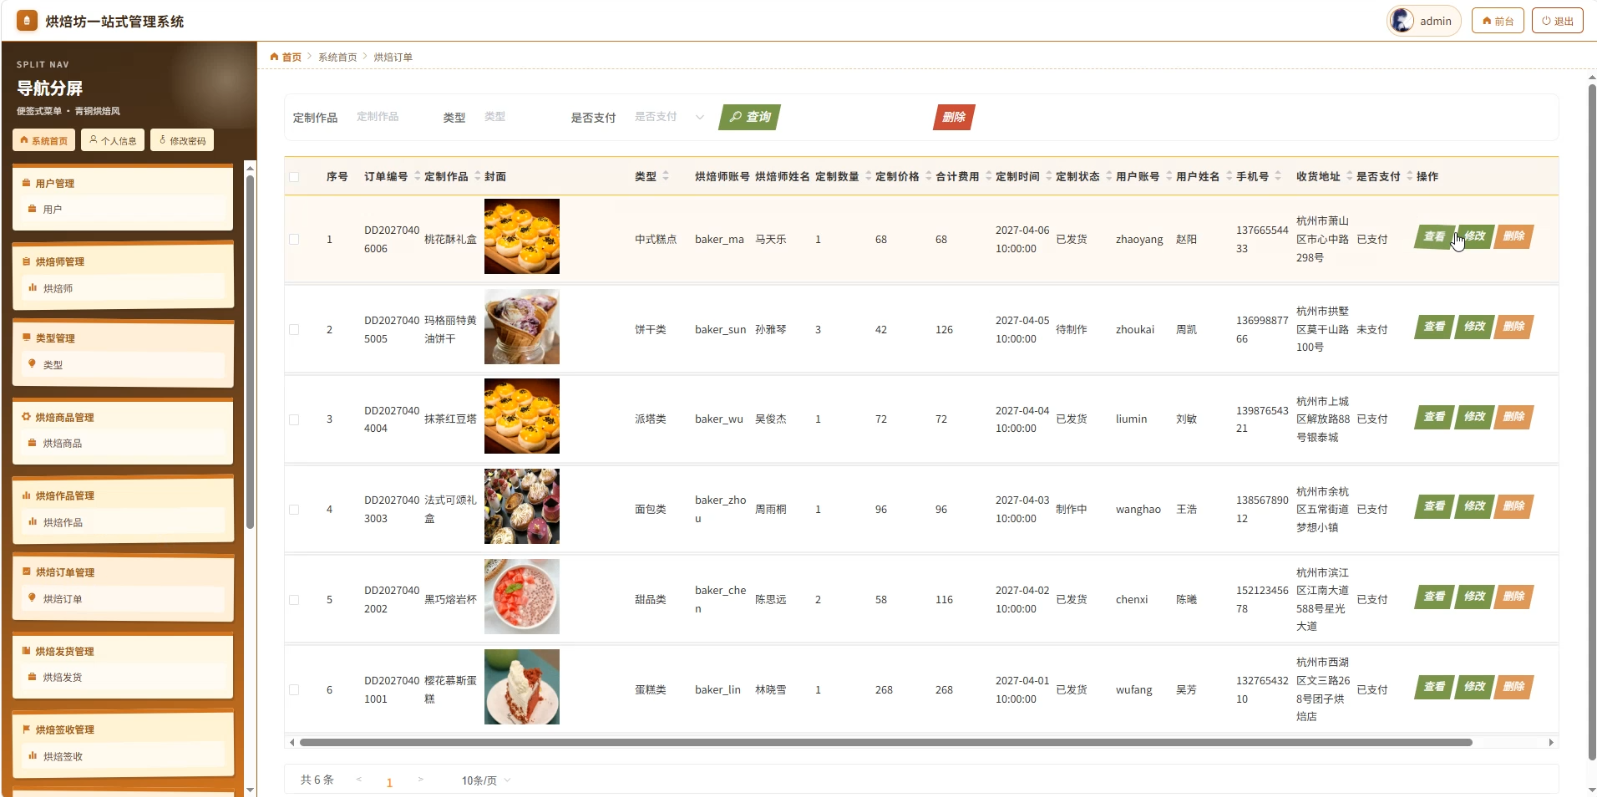Click sort icon on 定制数量 column
This screenshot has width=1597, height=797.
(x=868, y=176)
